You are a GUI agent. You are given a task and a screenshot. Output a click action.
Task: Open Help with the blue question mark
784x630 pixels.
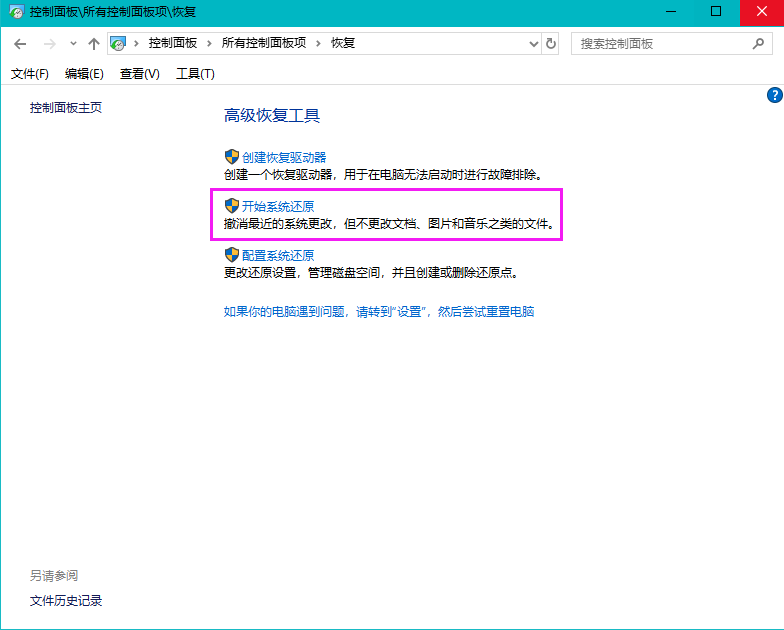coord(774,95)
